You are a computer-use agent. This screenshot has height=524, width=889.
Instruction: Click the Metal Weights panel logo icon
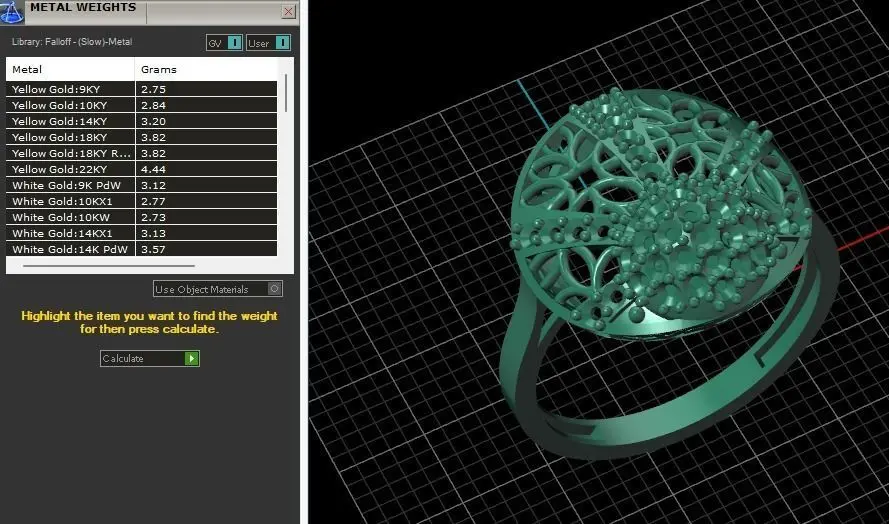tap(11, 11)
